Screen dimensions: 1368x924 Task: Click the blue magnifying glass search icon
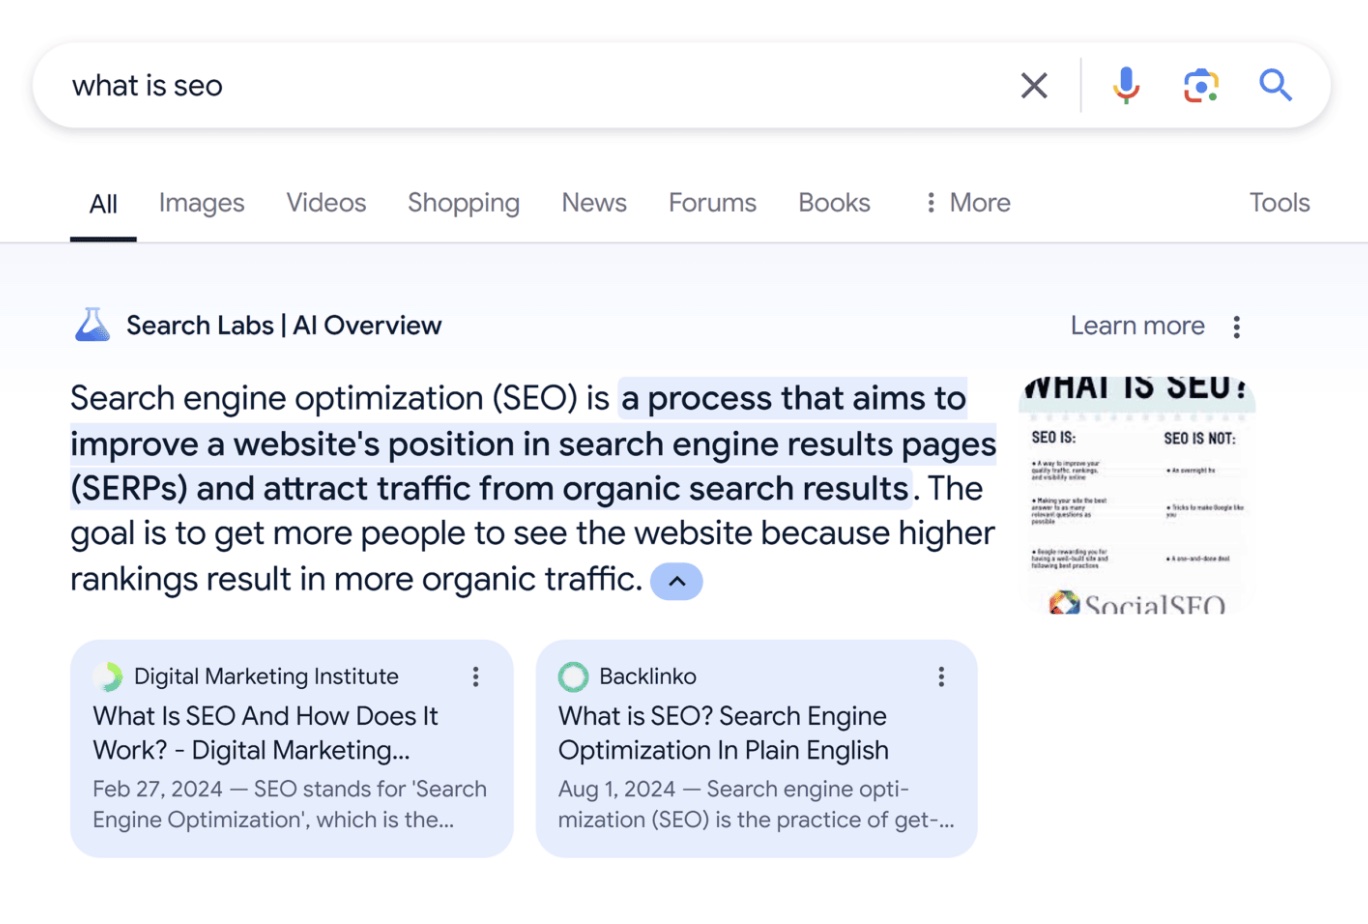click(x=1275, y=86)
